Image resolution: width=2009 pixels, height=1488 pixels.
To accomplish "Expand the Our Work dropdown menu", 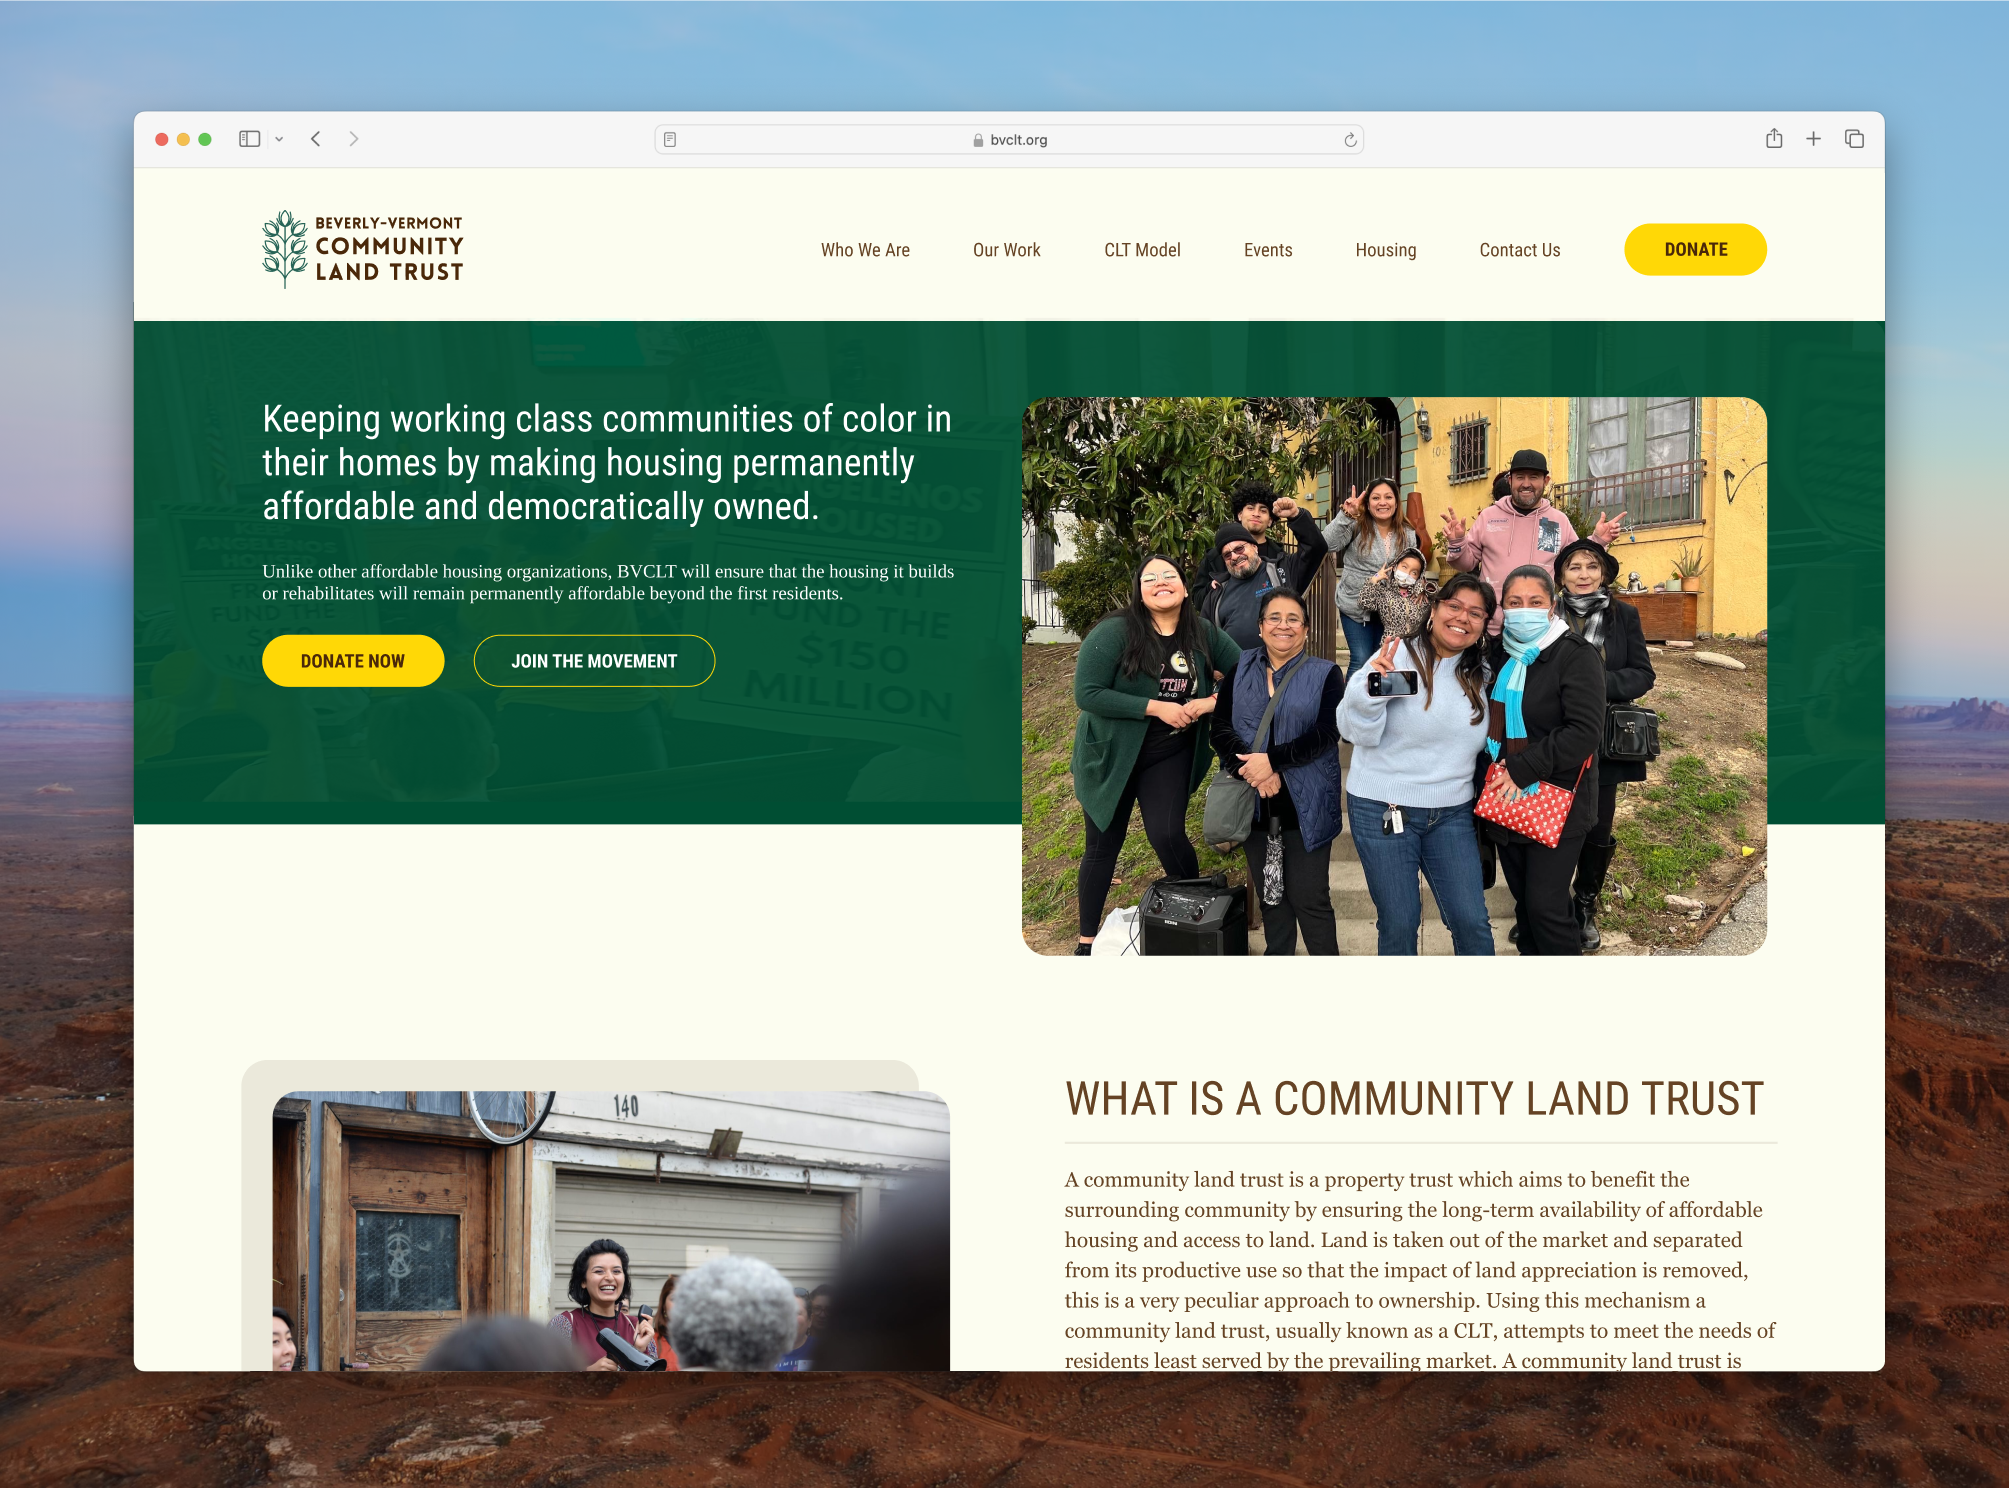I will [1008, 249].
